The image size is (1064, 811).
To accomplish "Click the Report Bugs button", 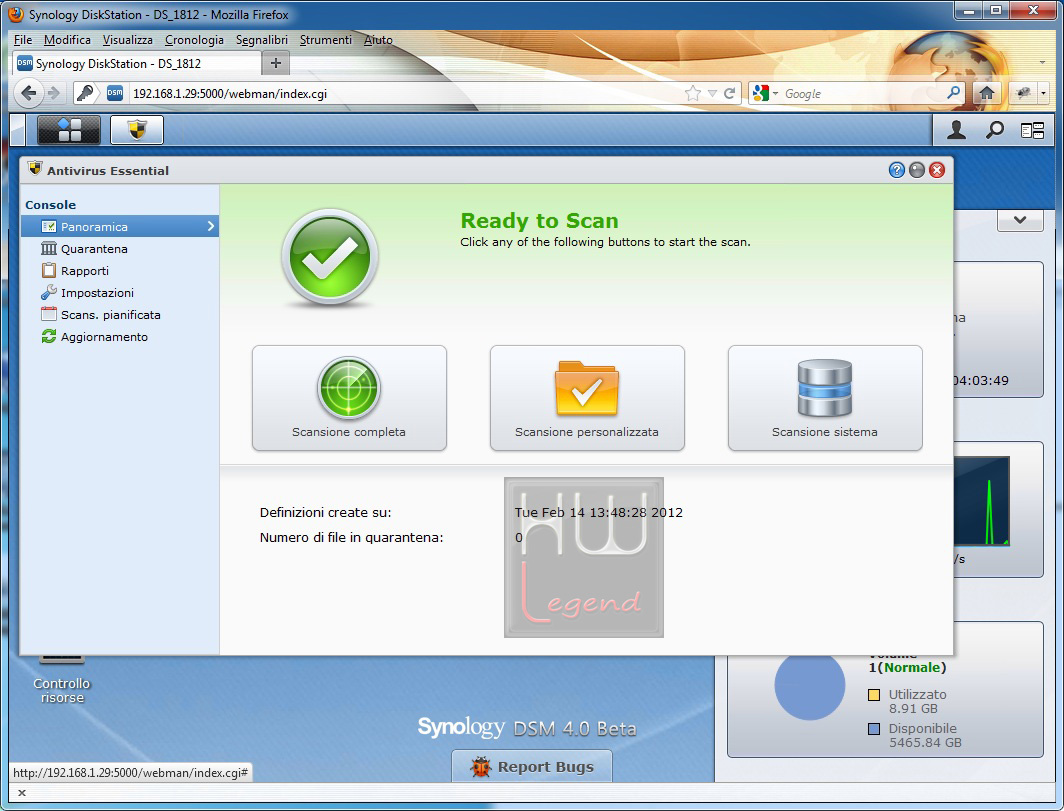I will [x=532, y=766].
